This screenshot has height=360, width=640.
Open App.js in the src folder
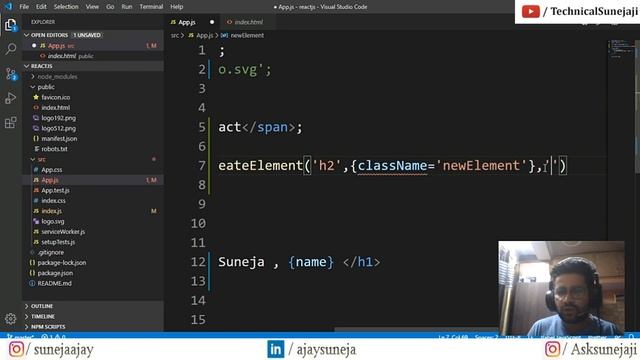click(50, 180)
